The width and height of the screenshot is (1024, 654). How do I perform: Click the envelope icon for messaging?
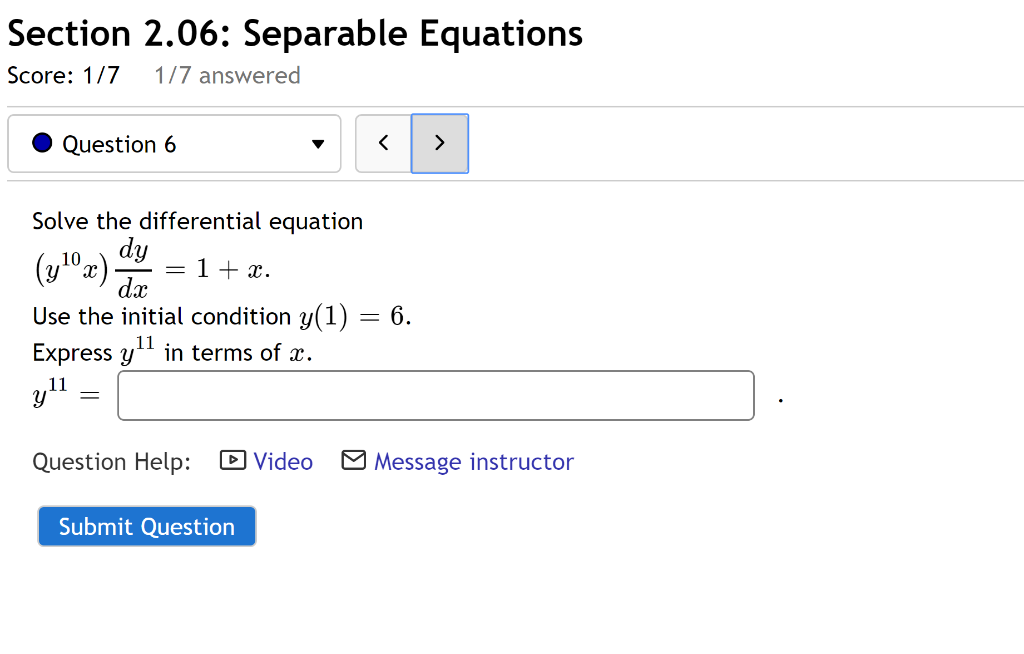pos(354,460)
